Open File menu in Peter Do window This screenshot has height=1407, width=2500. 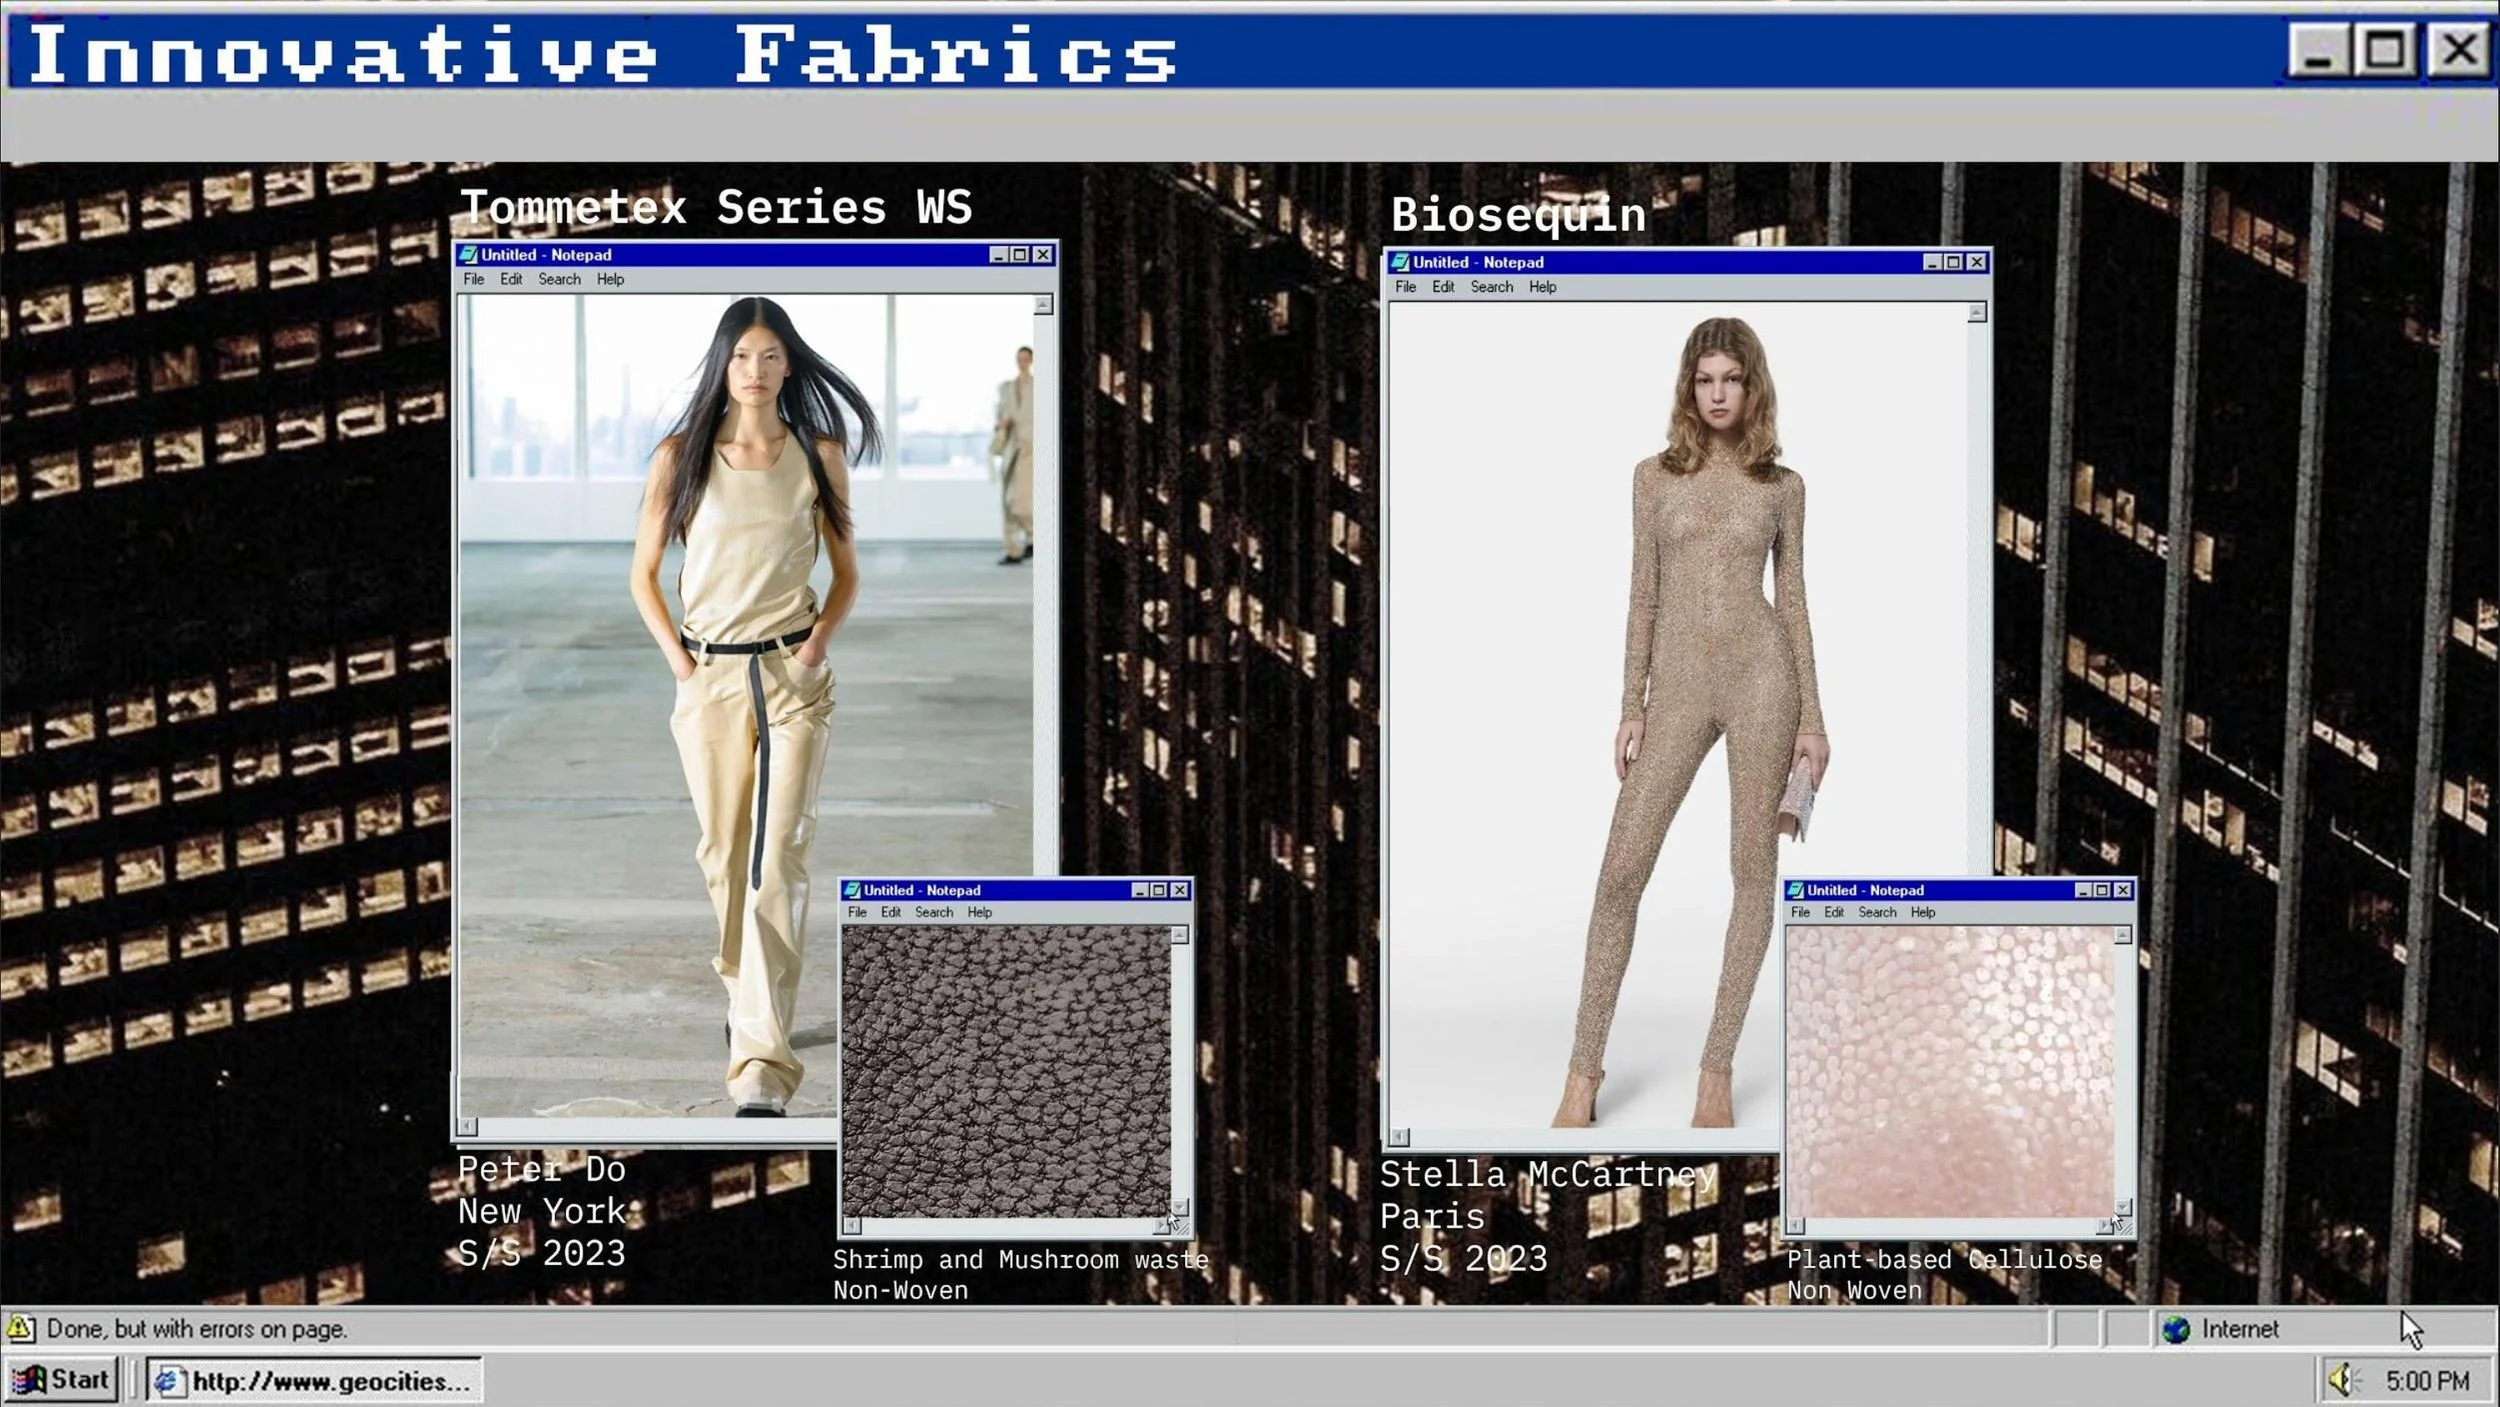(x=473, y=279)
